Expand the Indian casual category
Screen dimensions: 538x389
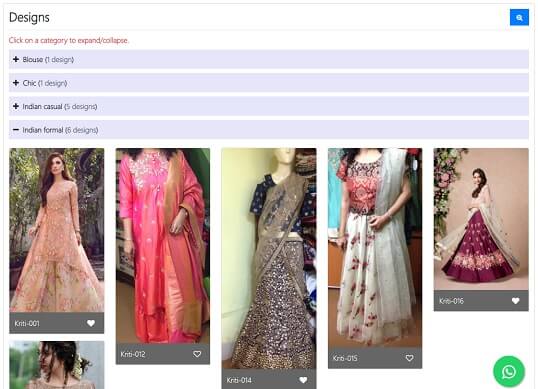pos(269,106)
